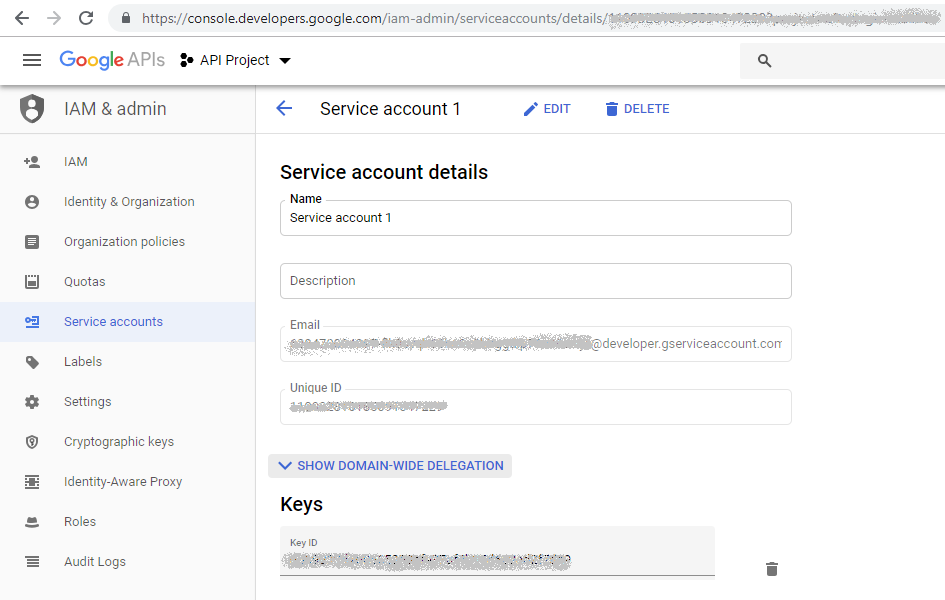Click the Google APIs logo

pos(111,60)
